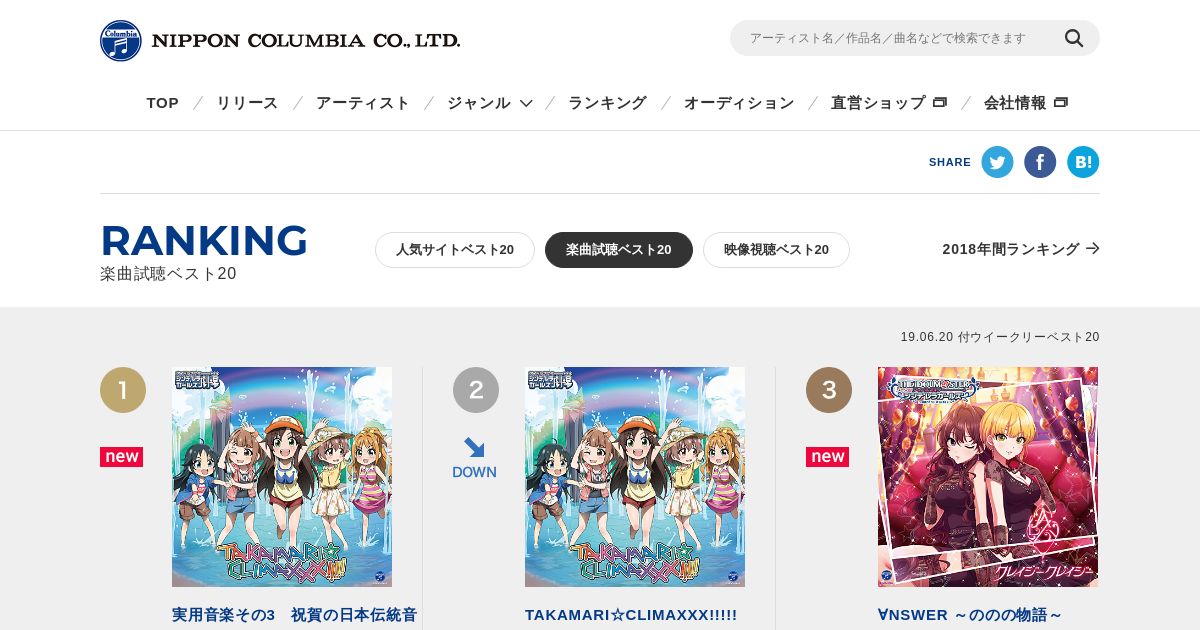Open 実用音楽その3 祝賀の日本伝統音 link
The height and width of the screenshot is (630, 1200).
pyautogui.click(x=295, y=615)
